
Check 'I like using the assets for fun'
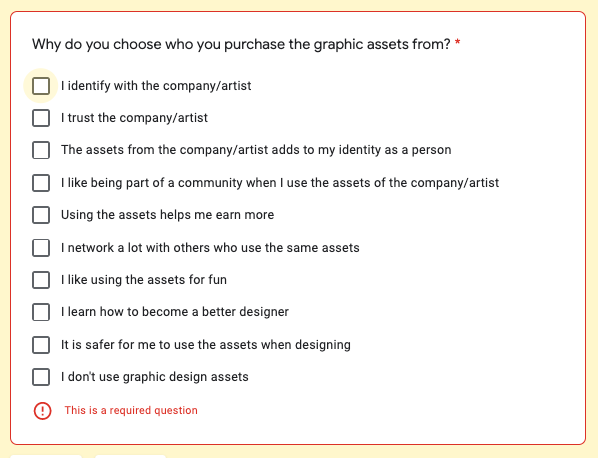[x=41, y=280]
